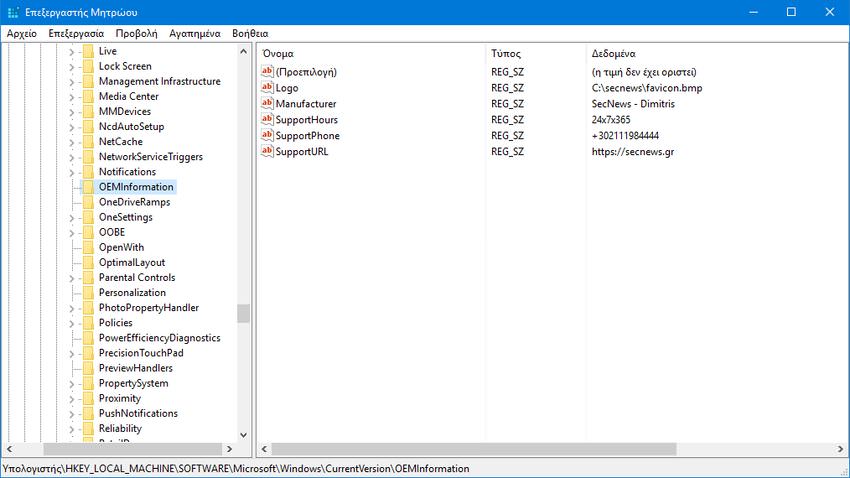Screen dimensions: 850x478
Task: Click the Personalization folder icon
Action: [88, 293]
